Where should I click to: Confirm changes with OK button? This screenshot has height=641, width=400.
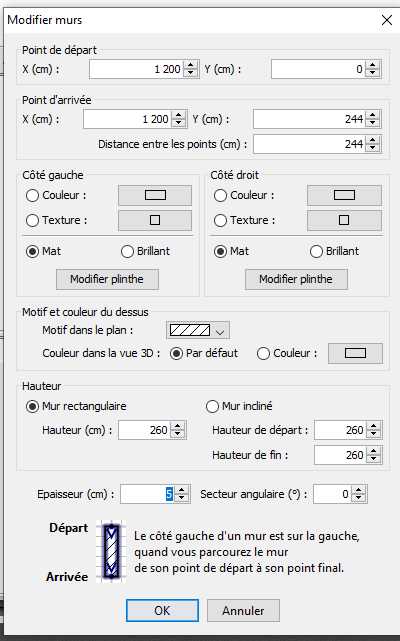pos(162,611)
